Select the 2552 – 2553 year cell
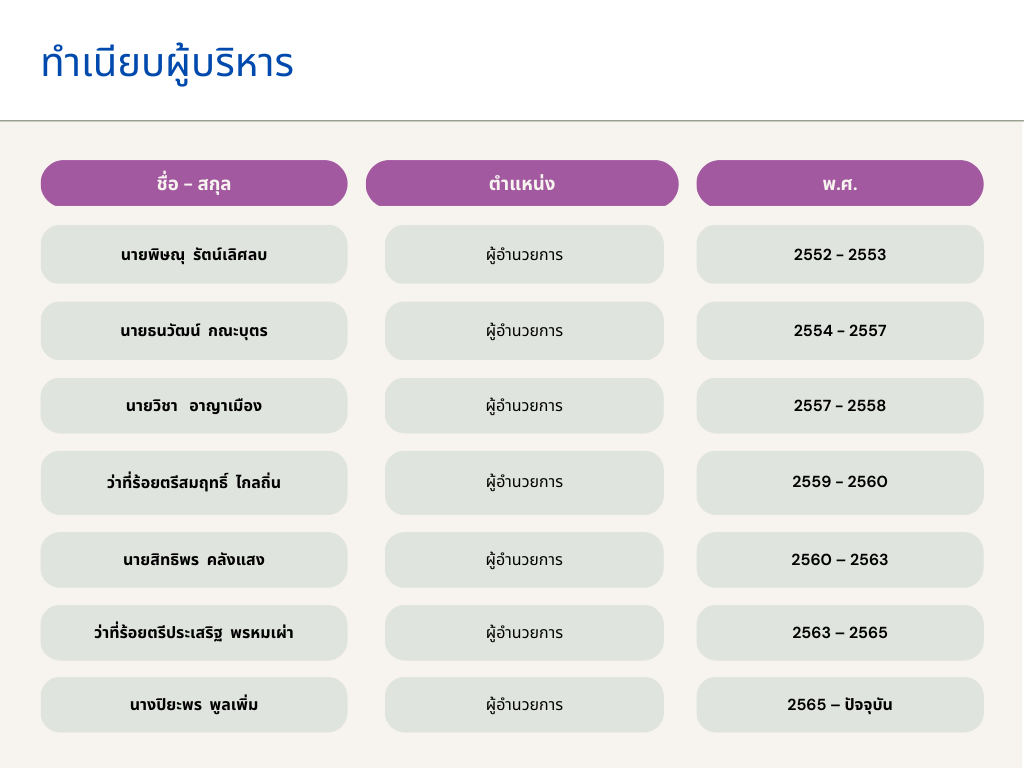The height and width of the screenshot is (768, 1024). point(840,254)
